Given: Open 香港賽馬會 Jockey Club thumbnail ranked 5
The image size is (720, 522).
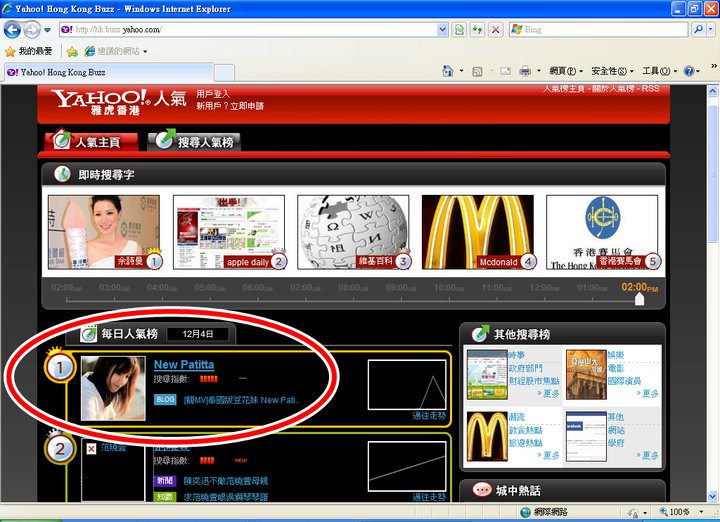Looking at the screenshot, I should pyautogui.click(x=602, y=232).
